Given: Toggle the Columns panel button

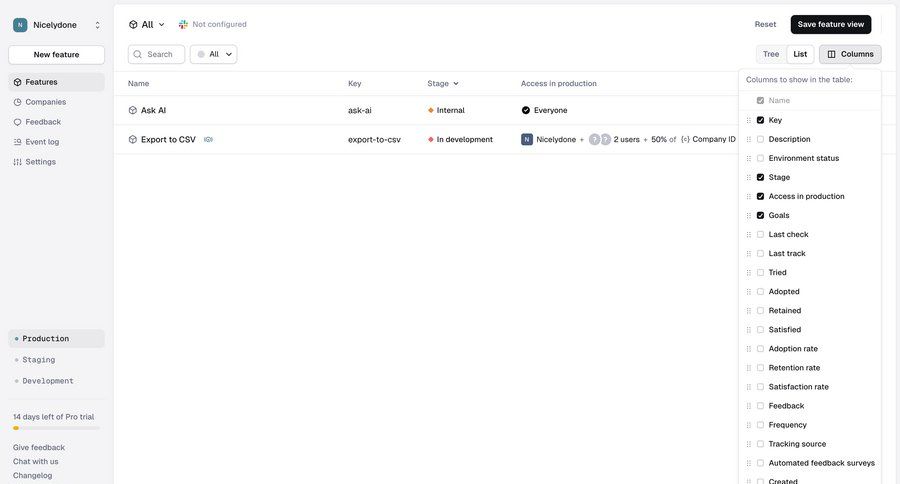Looking at the screenshot, I should tap(850, 54).
